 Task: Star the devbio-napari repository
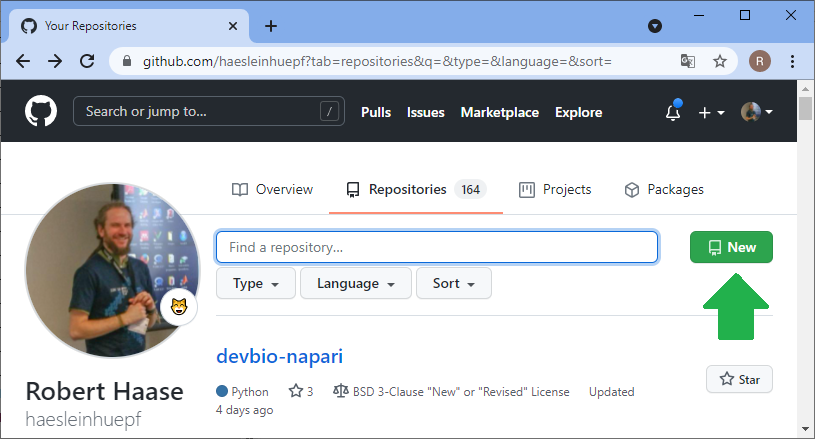[739, 380]
